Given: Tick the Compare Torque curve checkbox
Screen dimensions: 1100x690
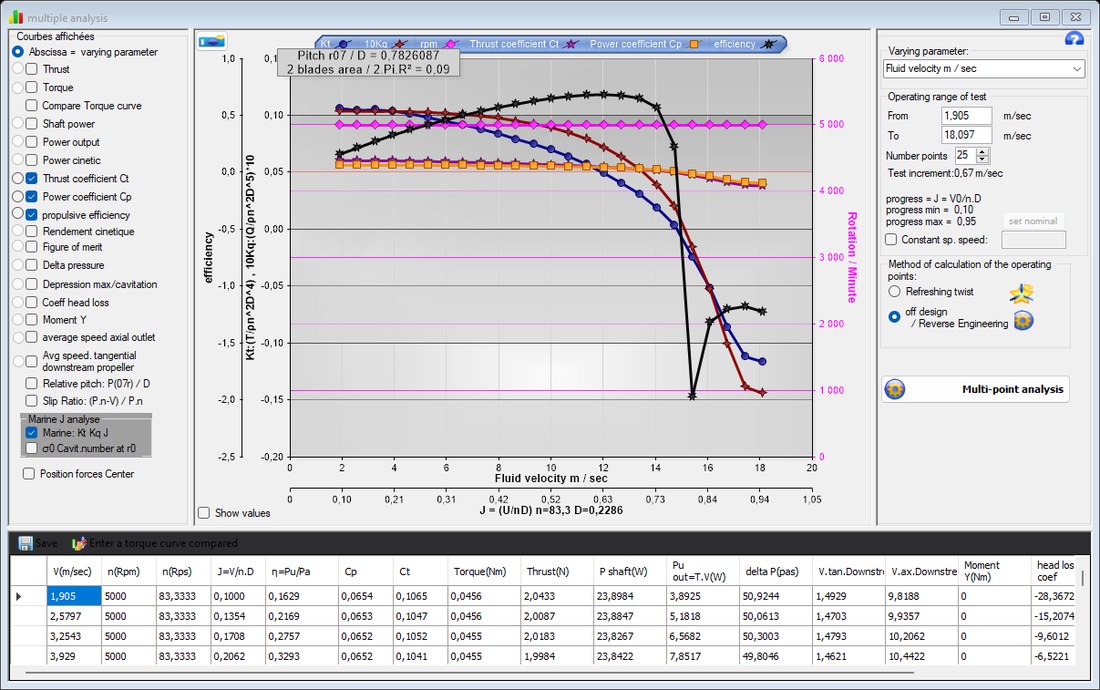Looking at the screenshot, I should [x=32, y=105].
